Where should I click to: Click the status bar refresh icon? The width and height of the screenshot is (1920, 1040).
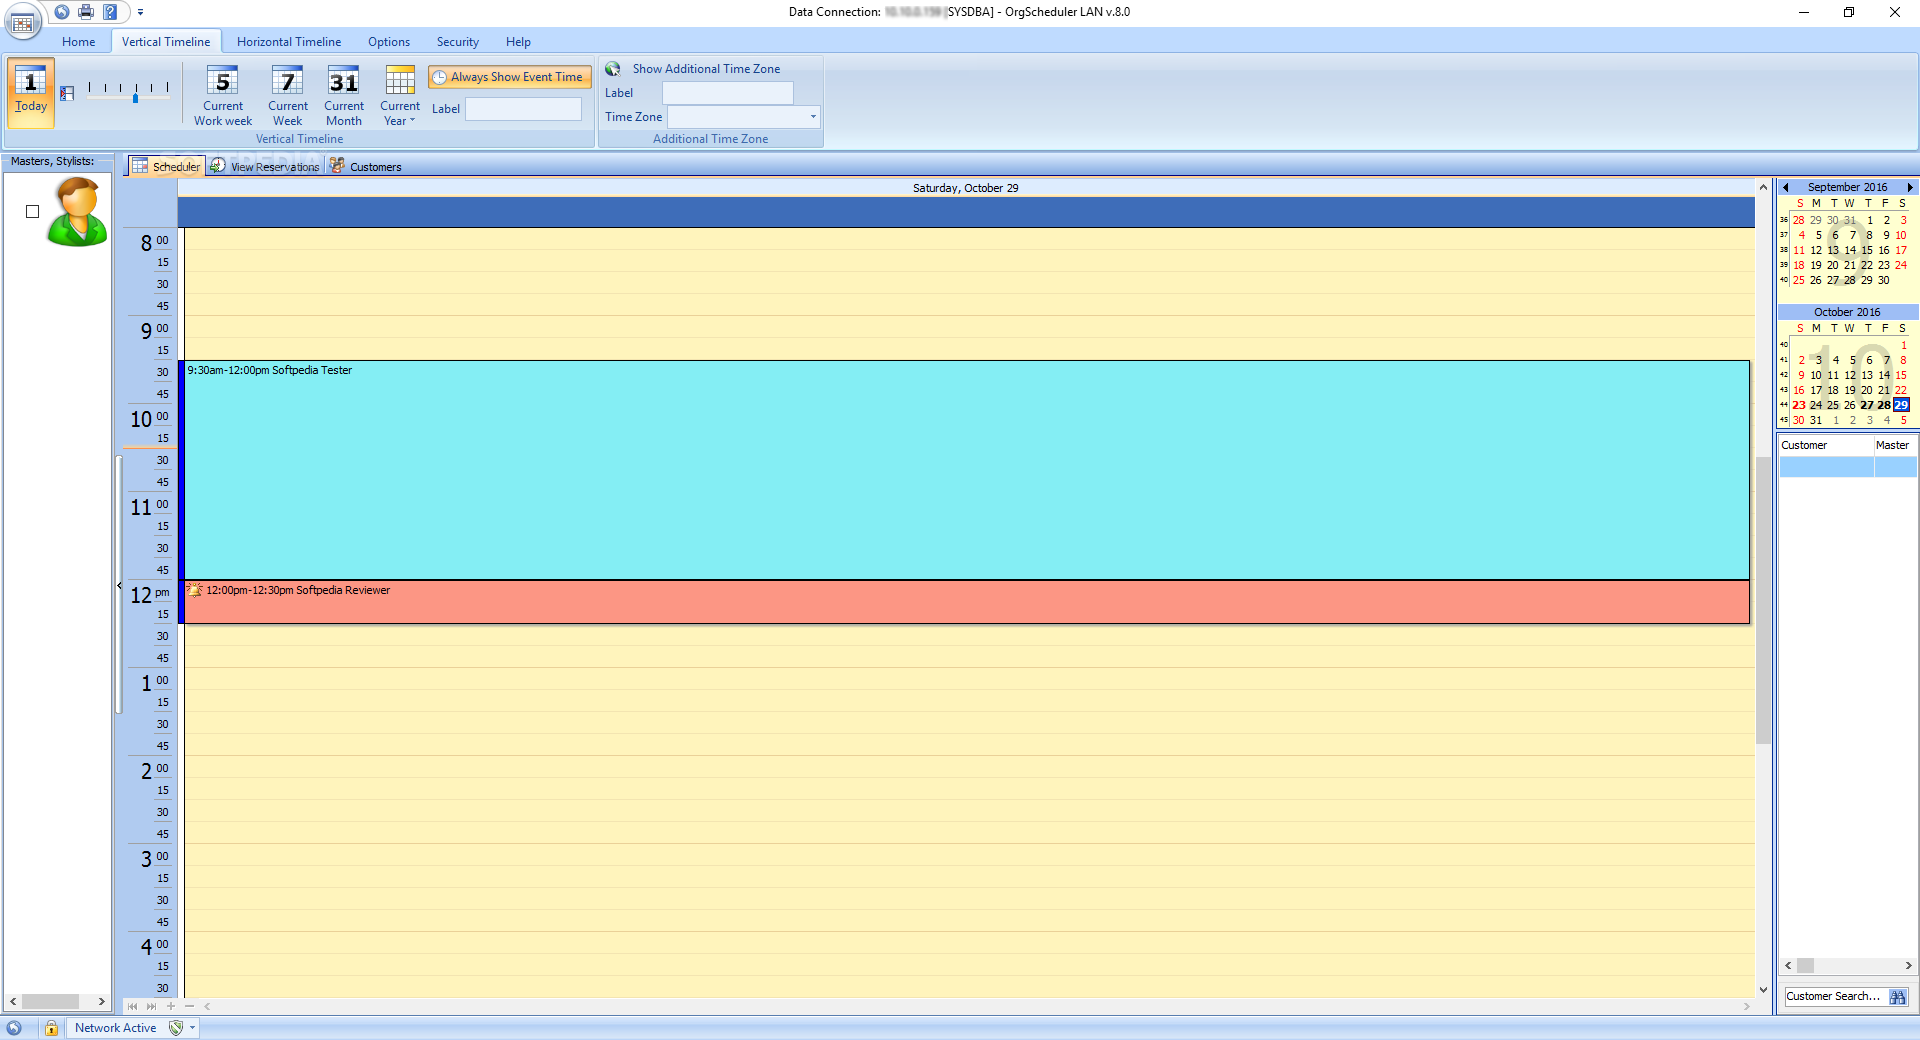14,1028
